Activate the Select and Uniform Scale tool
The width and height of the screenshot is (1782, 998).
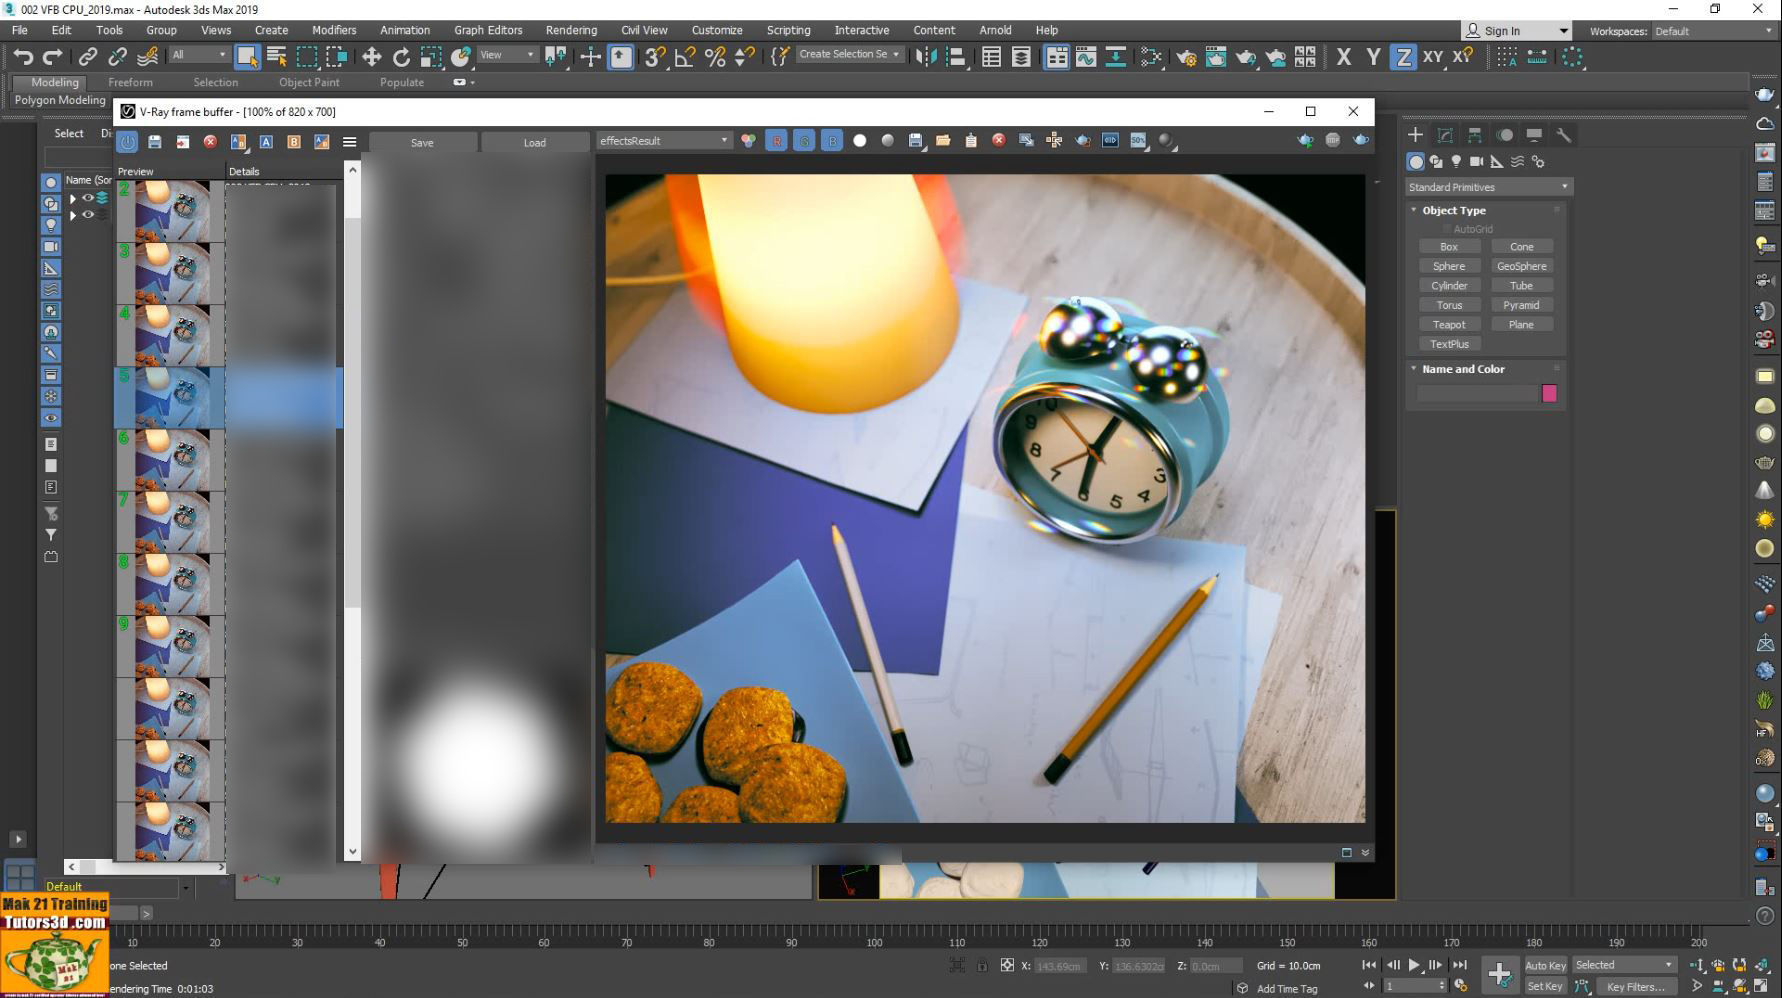(431, 57)
